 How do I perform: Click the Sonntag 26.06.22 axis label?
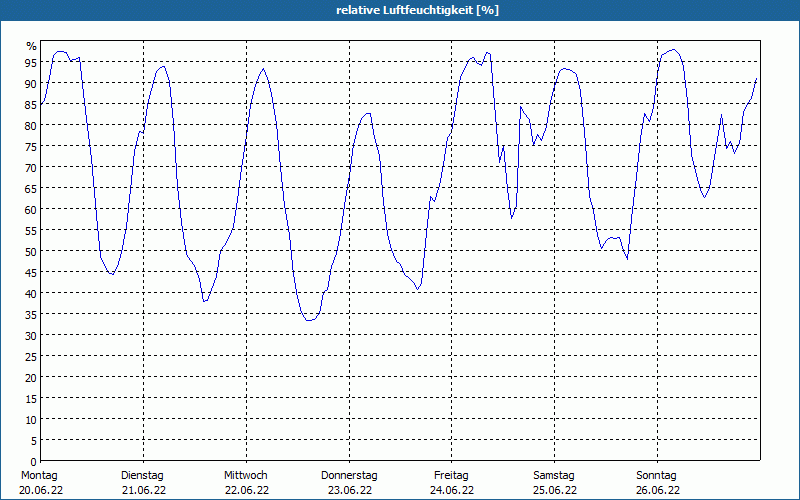pyautogui.click(x=657, y=483)
